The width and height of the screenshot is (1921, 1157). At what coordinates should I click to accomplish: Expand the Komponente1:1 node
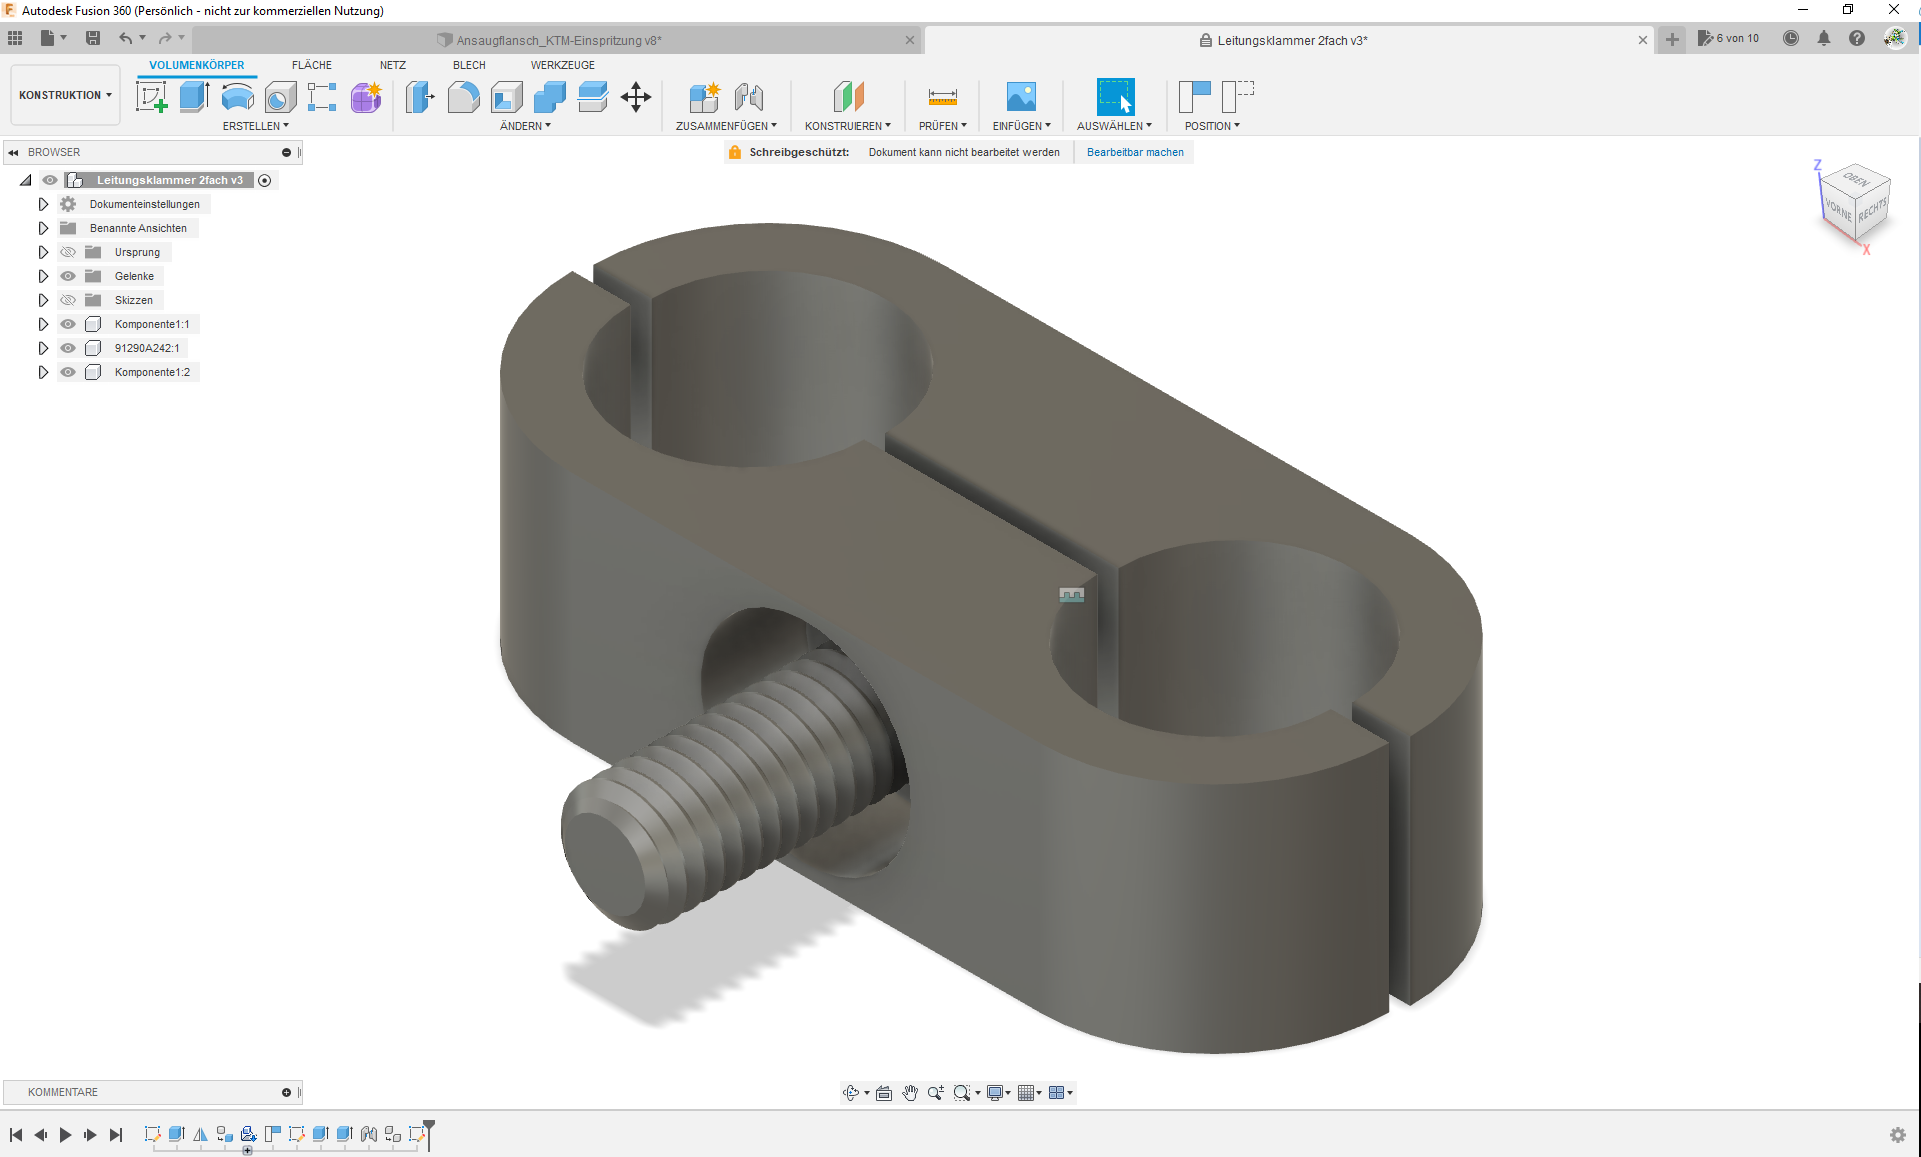point(43,324)
